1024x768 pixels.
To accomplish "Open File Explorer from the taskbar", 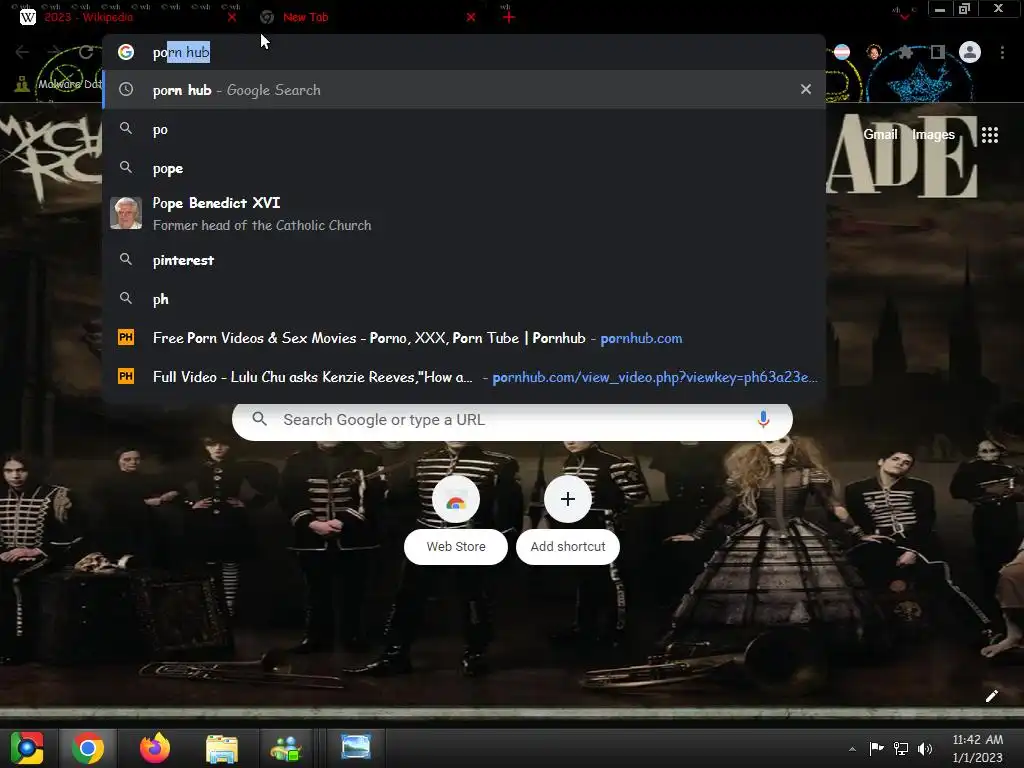I will pos(222,748).
